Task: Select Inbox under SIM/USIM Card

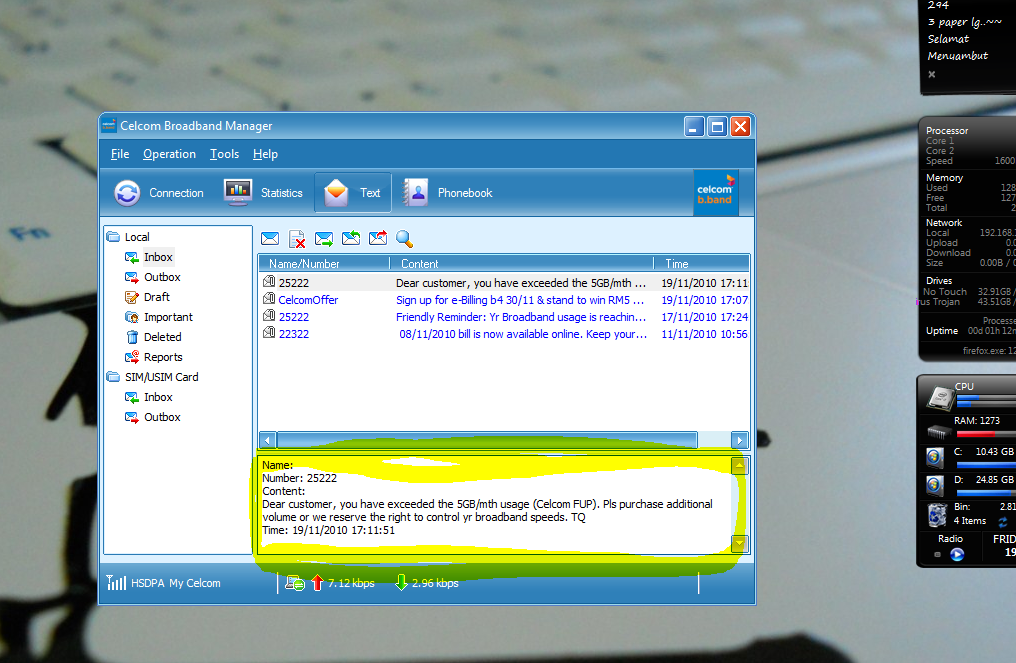Action: [x=158, y=397]
